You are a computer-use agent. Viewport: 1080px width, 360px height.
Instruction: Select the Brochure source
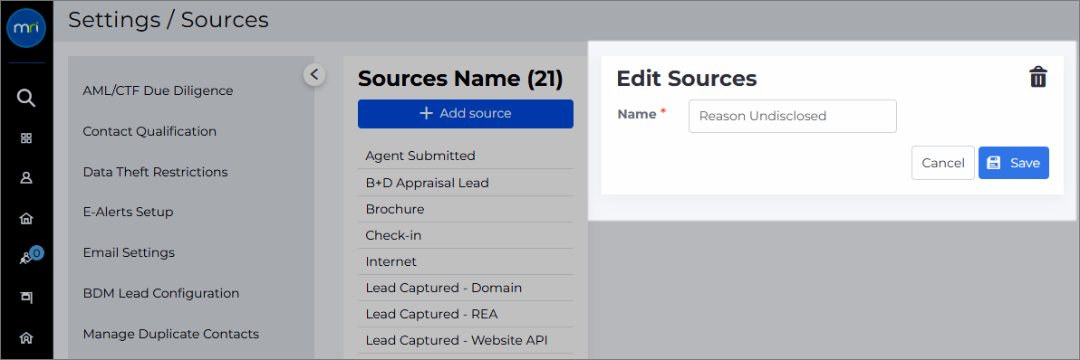pyautogui.click(x=466, y=209)
